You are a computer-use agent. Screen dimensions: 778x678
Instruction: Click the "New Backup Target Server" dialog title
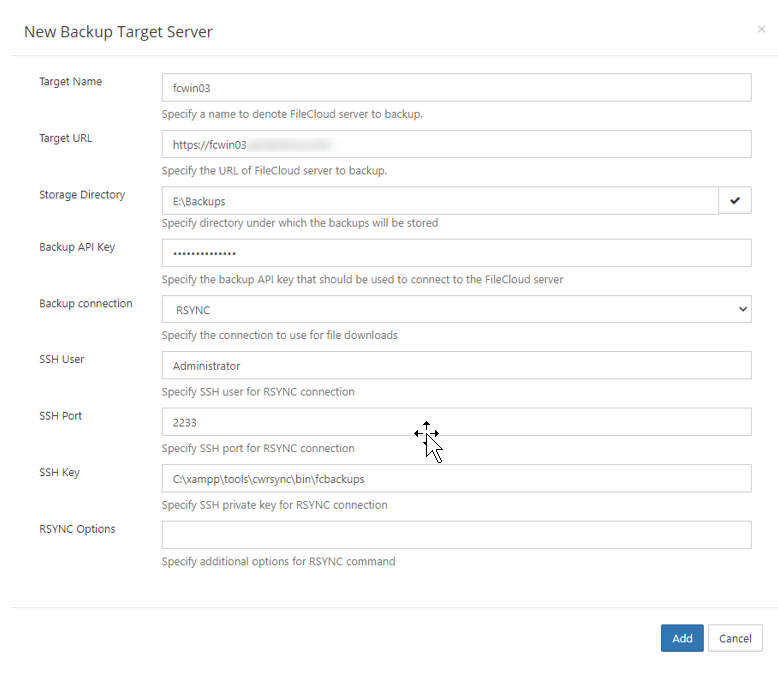click(x=118, y=32)
